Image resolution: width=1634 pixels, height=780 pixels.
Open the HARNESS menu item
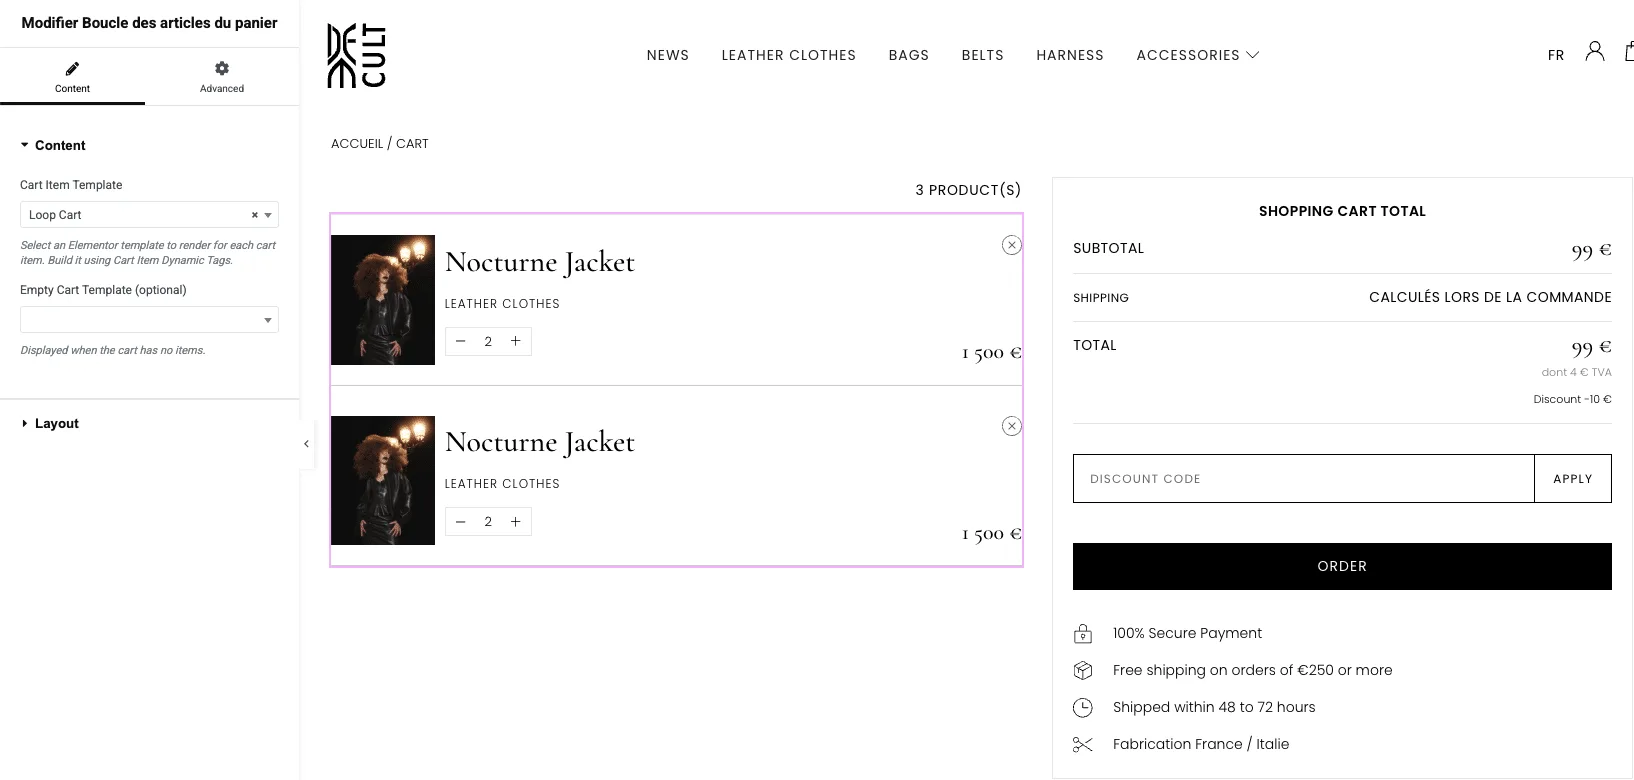(x=1069, y=55)
